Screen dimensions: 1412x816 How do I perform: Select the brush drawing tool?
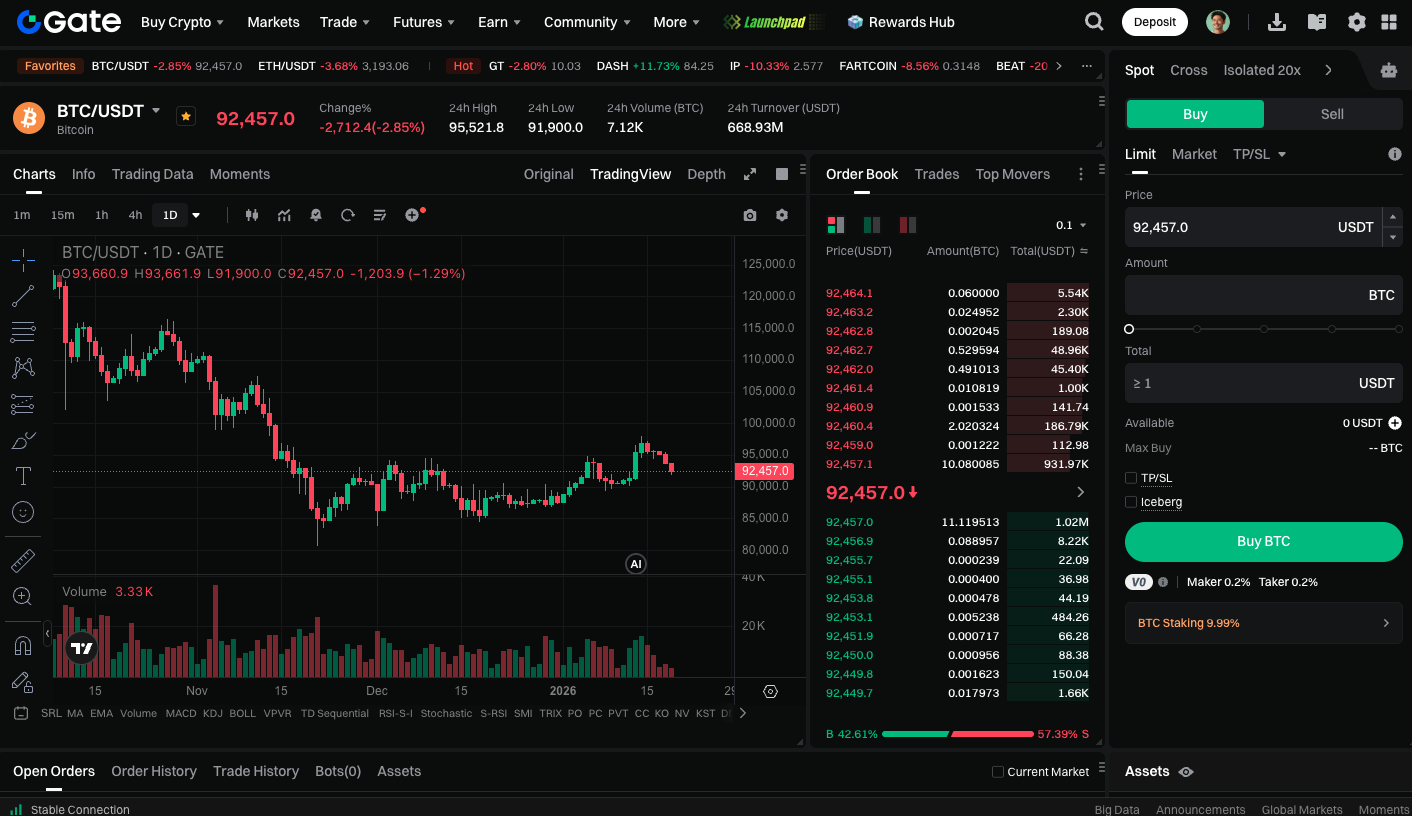click(23, 440)
